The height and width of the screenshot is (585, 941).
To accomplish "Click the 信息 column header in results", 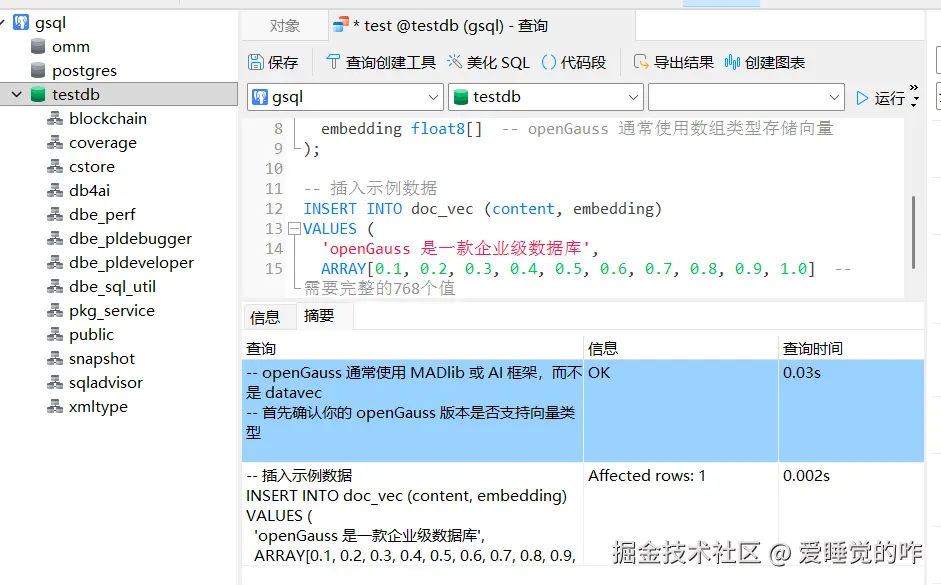I will click(681, 348).
